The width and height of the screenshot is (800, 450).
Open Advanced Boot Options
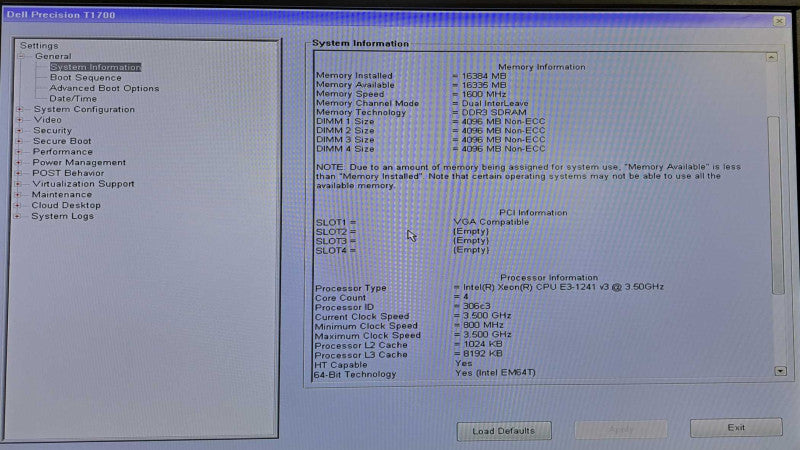[104, 88]
